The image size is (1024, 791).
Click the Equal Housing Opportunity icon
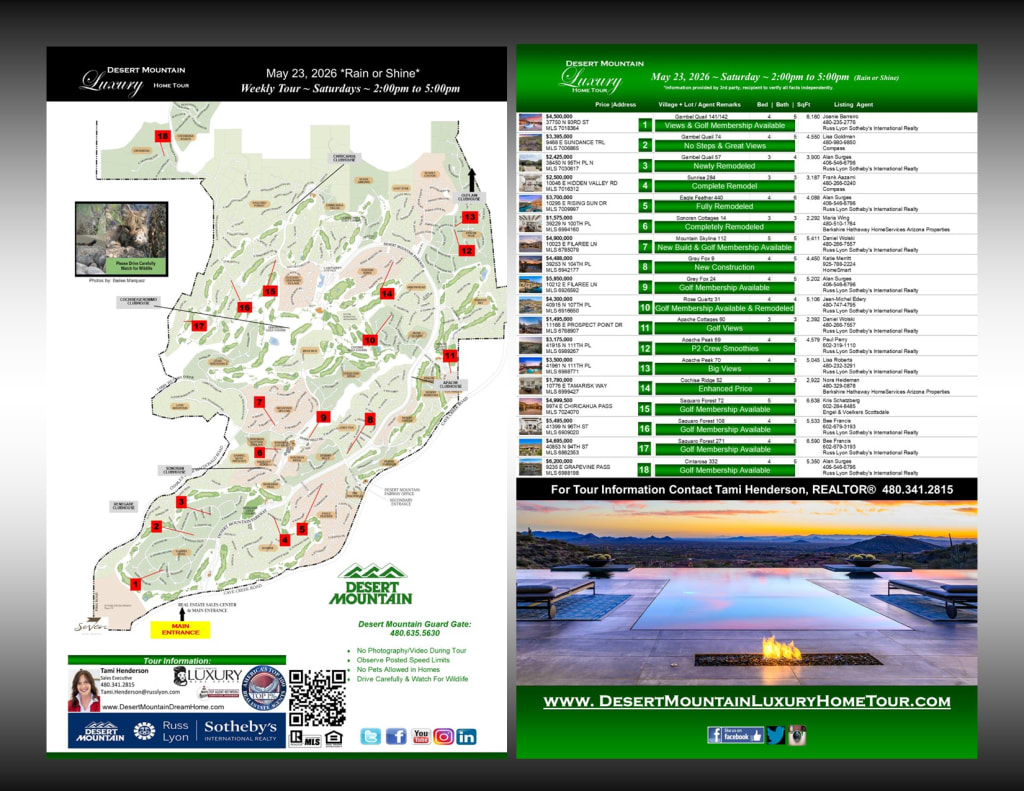click(x=334, y=739)
